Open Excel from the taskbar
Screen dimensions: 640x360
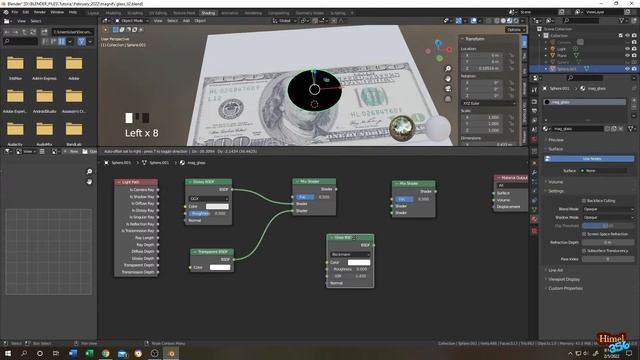[89, 353]
